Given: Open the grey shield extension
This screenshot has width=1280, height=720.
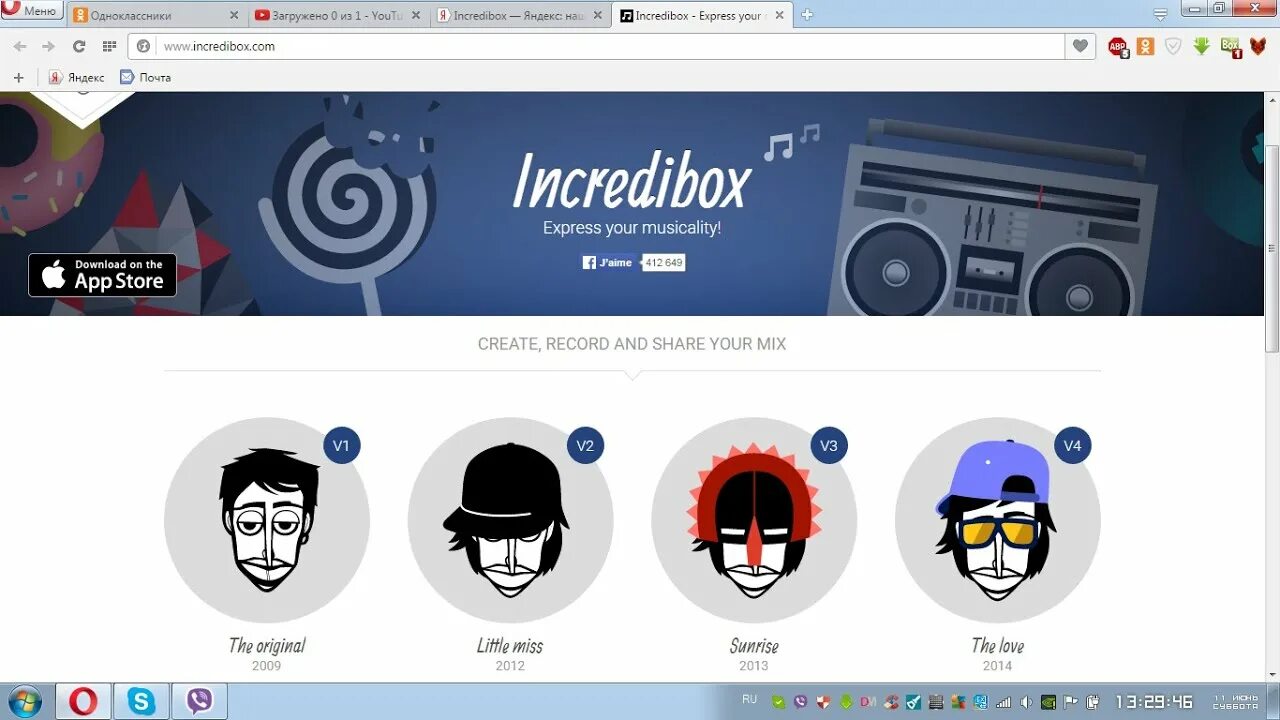Looking at the screenshot, I should (x=1173, y=46).
